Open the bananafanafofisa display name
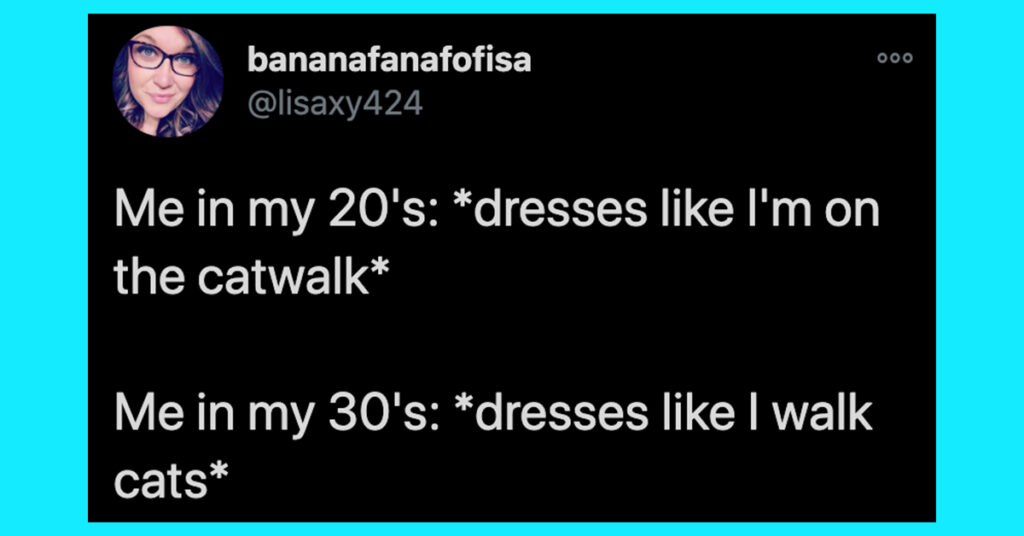1024x536 pixels. point(389,60)
